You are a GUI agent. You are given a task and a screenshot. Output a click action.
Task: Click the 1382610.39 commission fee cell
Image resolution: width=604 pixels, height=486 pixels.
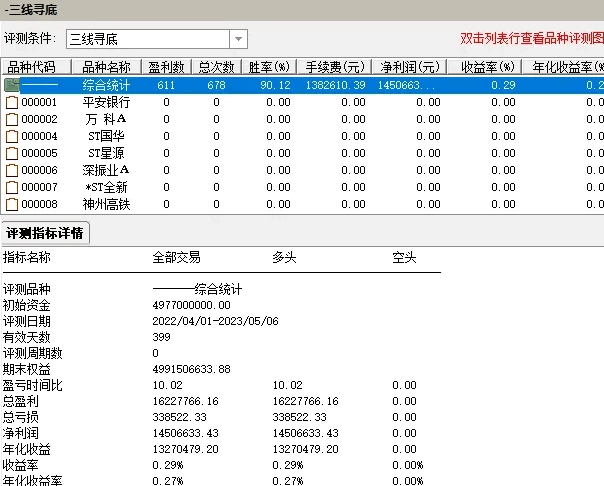[x=336, y=85]
